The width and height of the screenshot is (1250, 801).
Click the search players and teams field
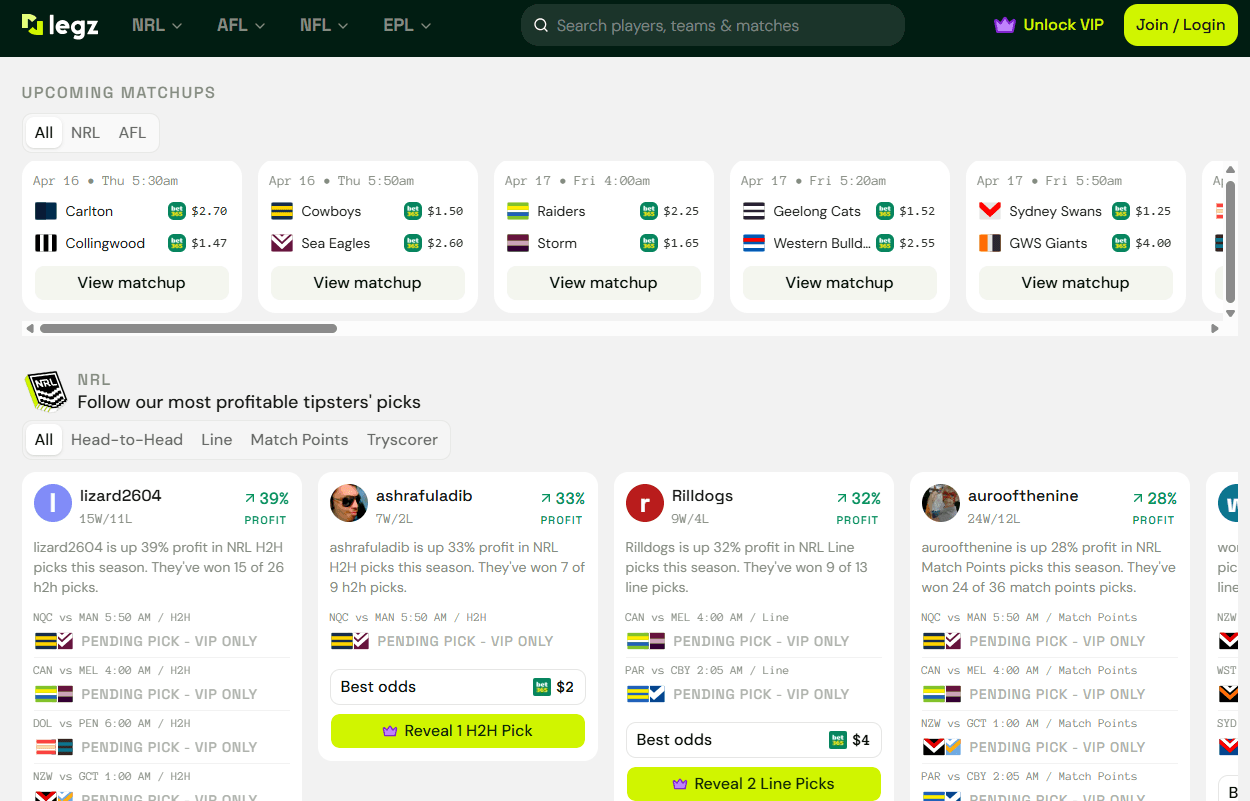(x=712, y=25)
